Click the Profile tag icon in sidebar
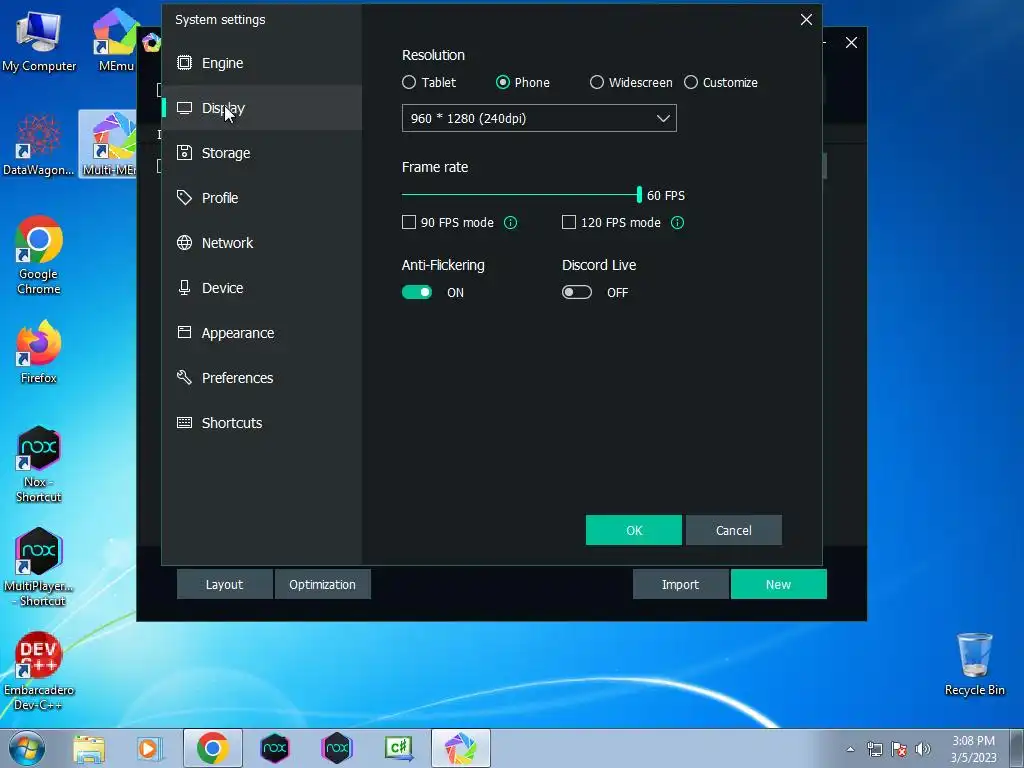 [185, 197]
